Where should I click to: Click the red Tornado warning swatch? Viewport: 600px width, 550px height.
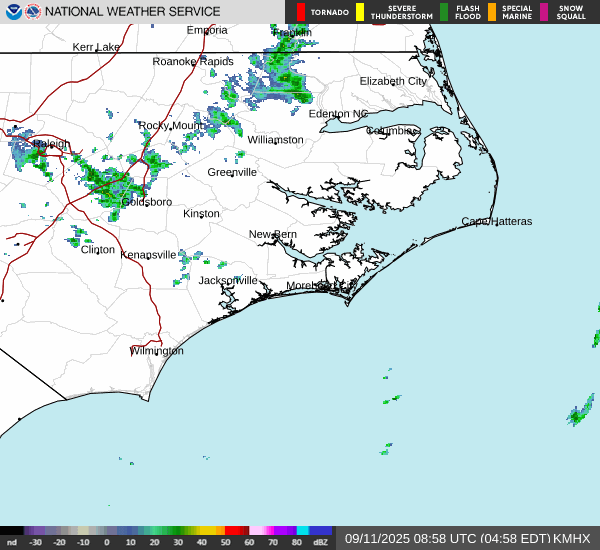pos(301,12)
